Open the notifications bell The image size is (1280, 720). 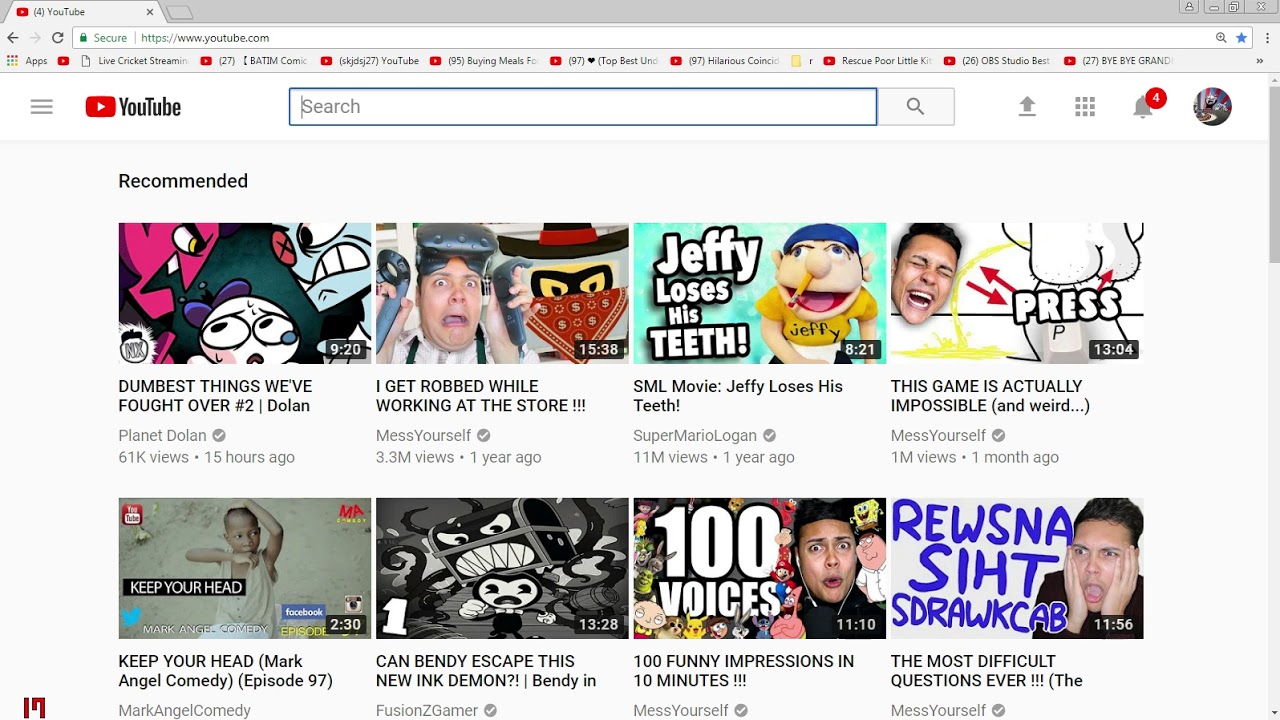1143,107
